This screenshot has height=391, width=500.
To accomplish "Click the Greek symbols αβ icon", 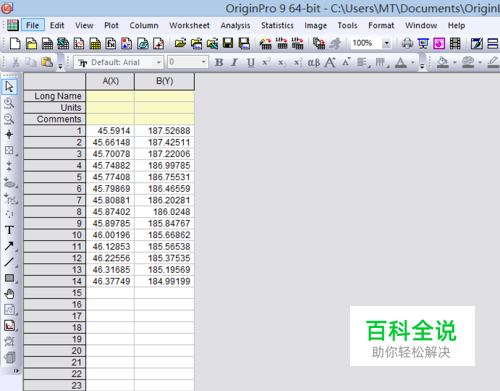I will pos(314,62).
